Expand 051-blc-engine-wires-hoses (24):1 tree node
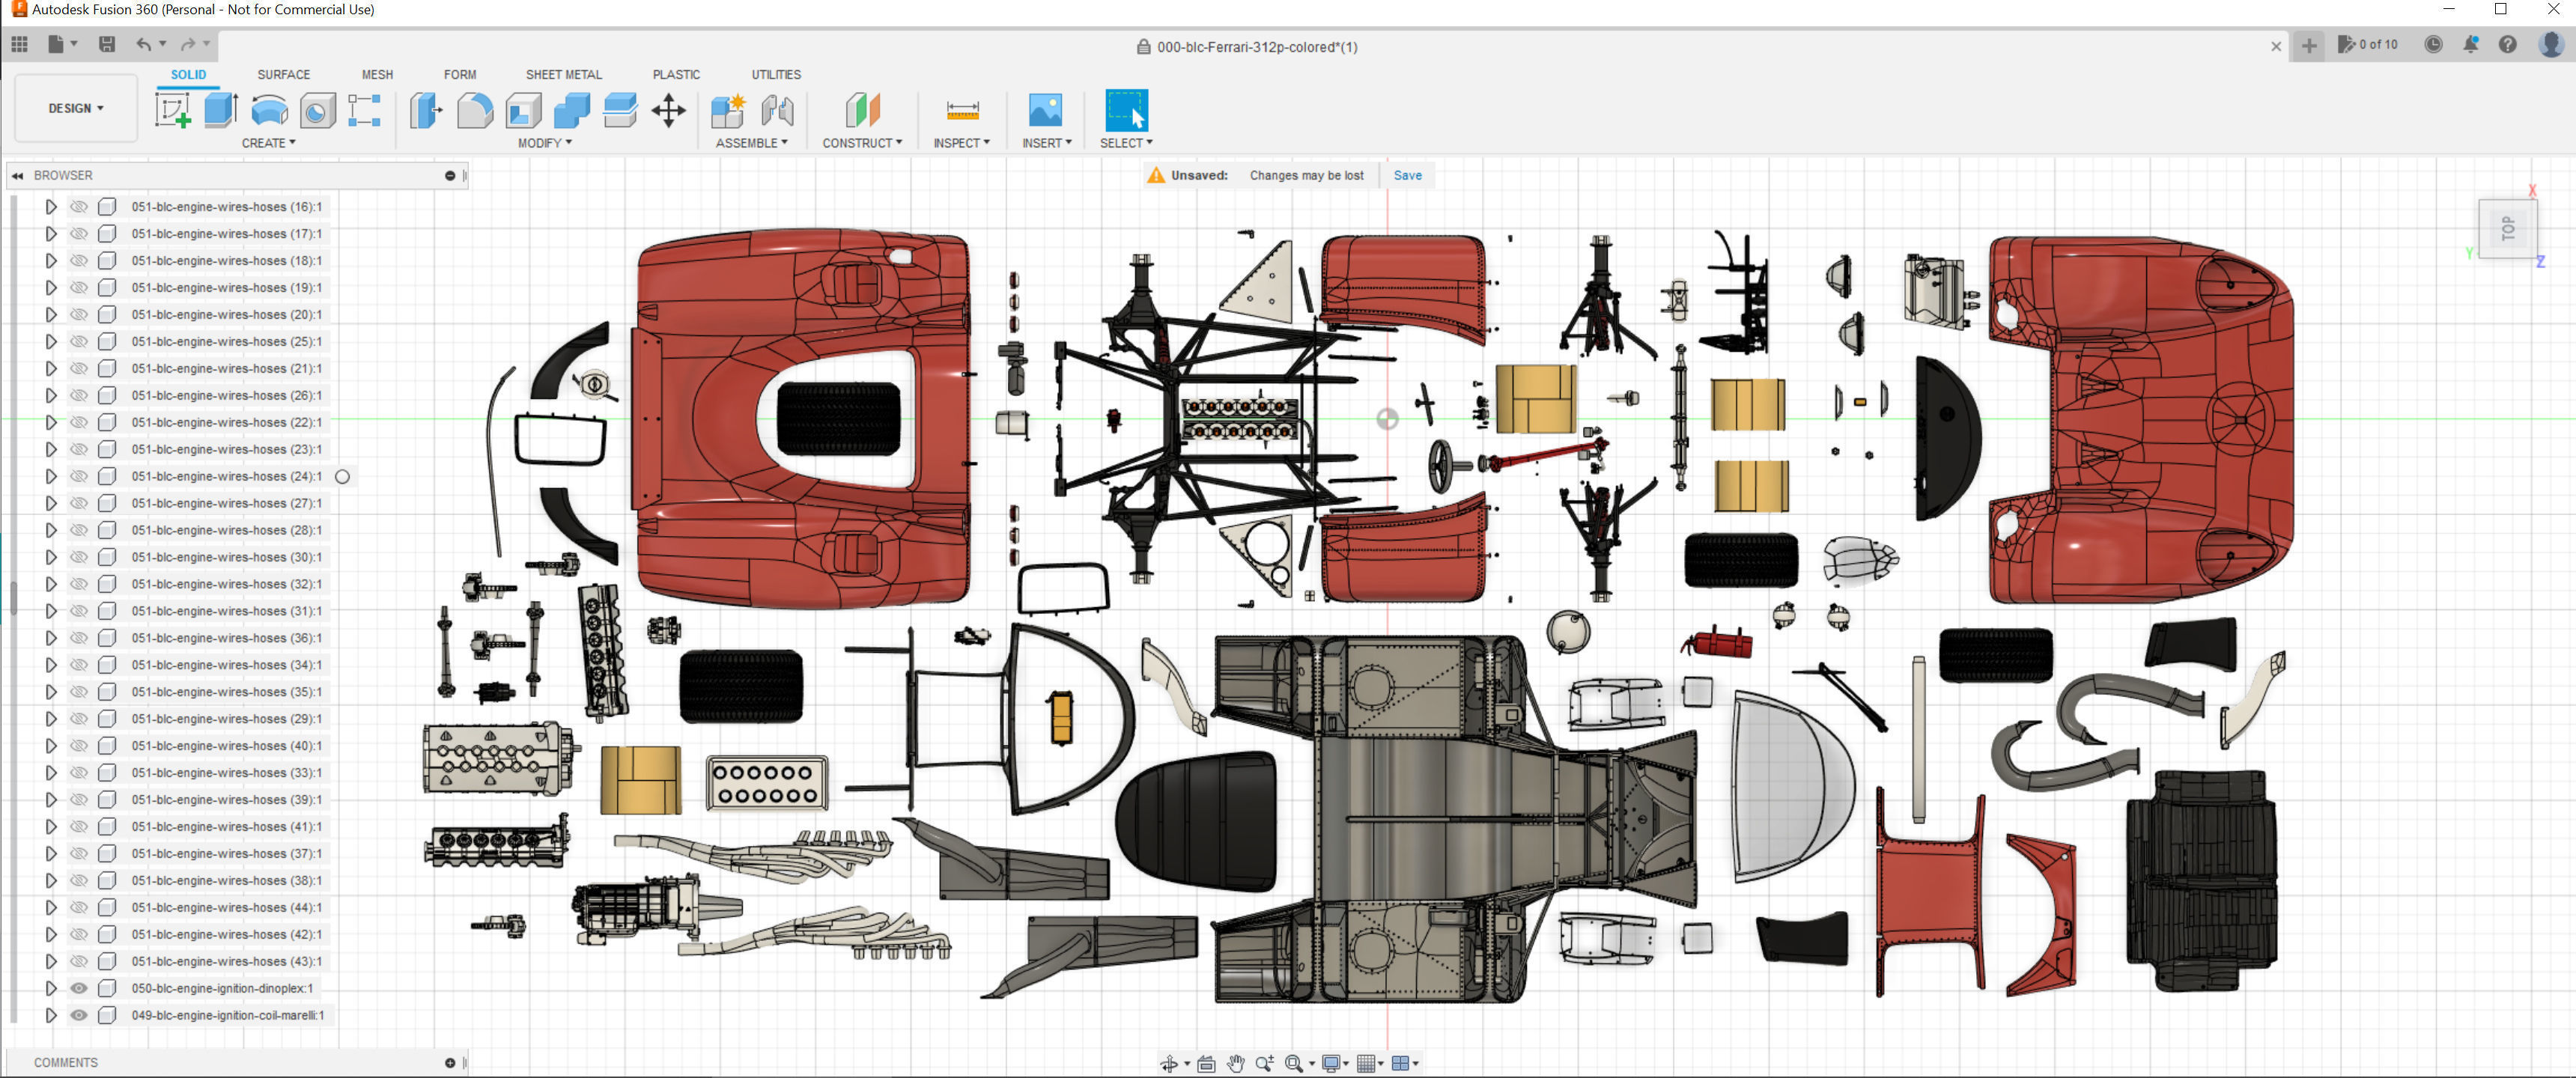 click(x=51, y=477)
